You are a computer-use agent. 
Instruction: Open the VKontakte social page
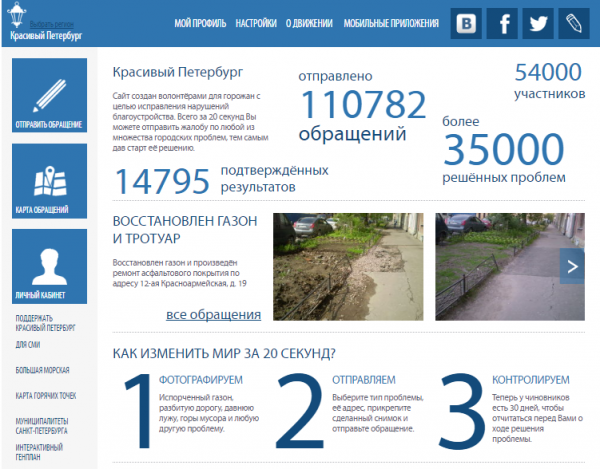click(466, 24)
